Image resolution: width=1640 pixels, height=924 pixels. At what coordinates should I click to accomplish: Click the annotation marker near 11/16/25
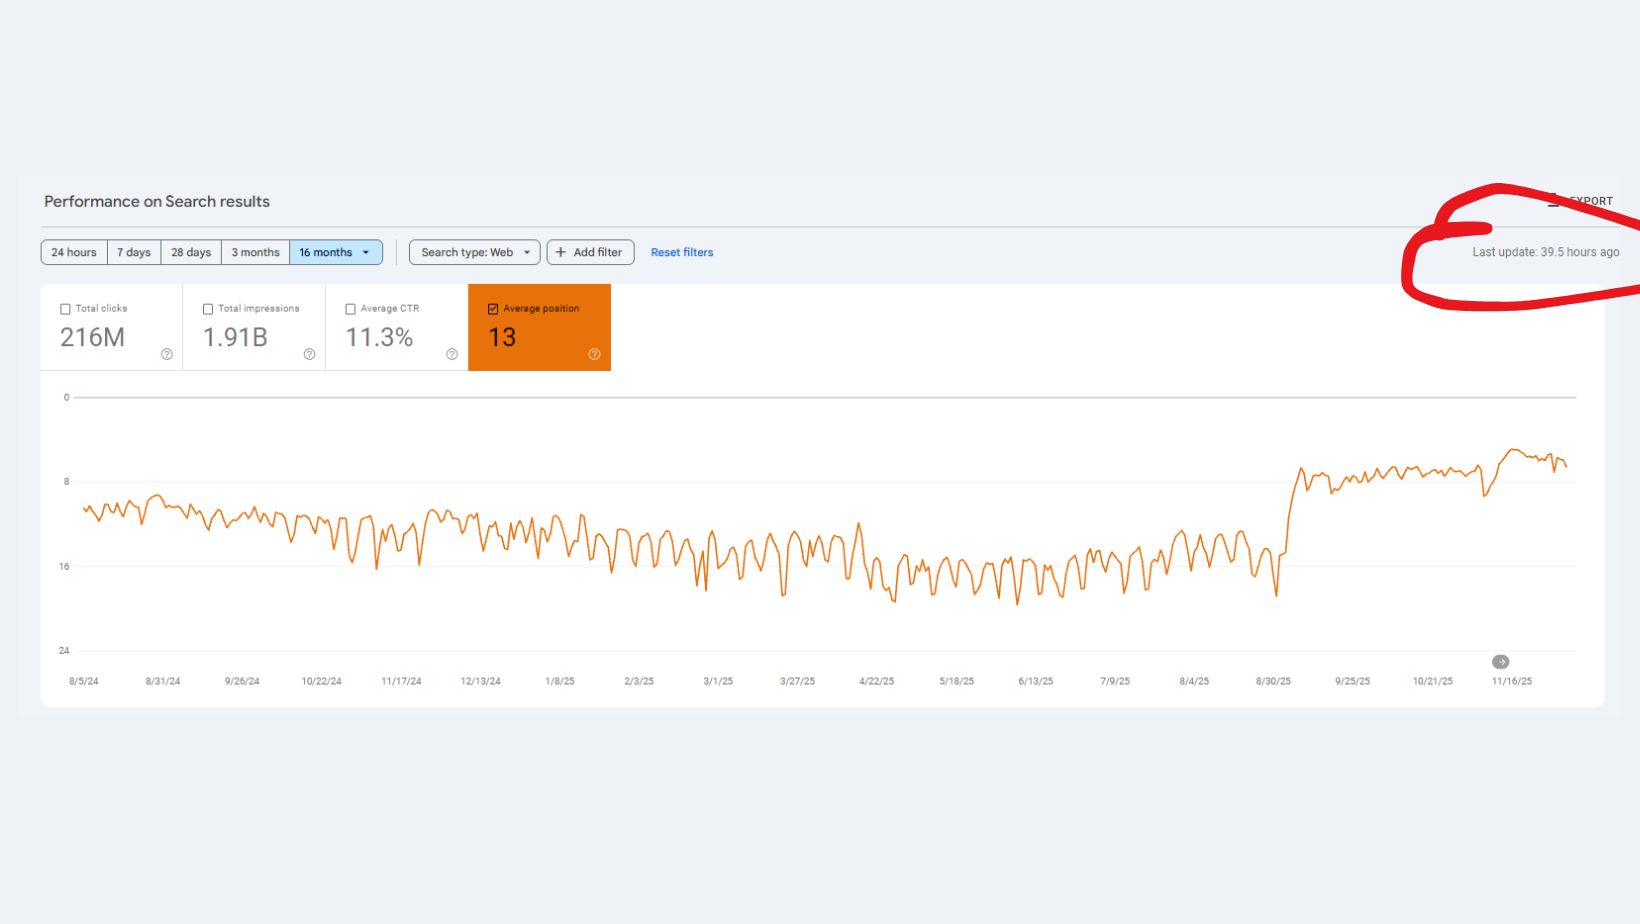(1500, 662)
